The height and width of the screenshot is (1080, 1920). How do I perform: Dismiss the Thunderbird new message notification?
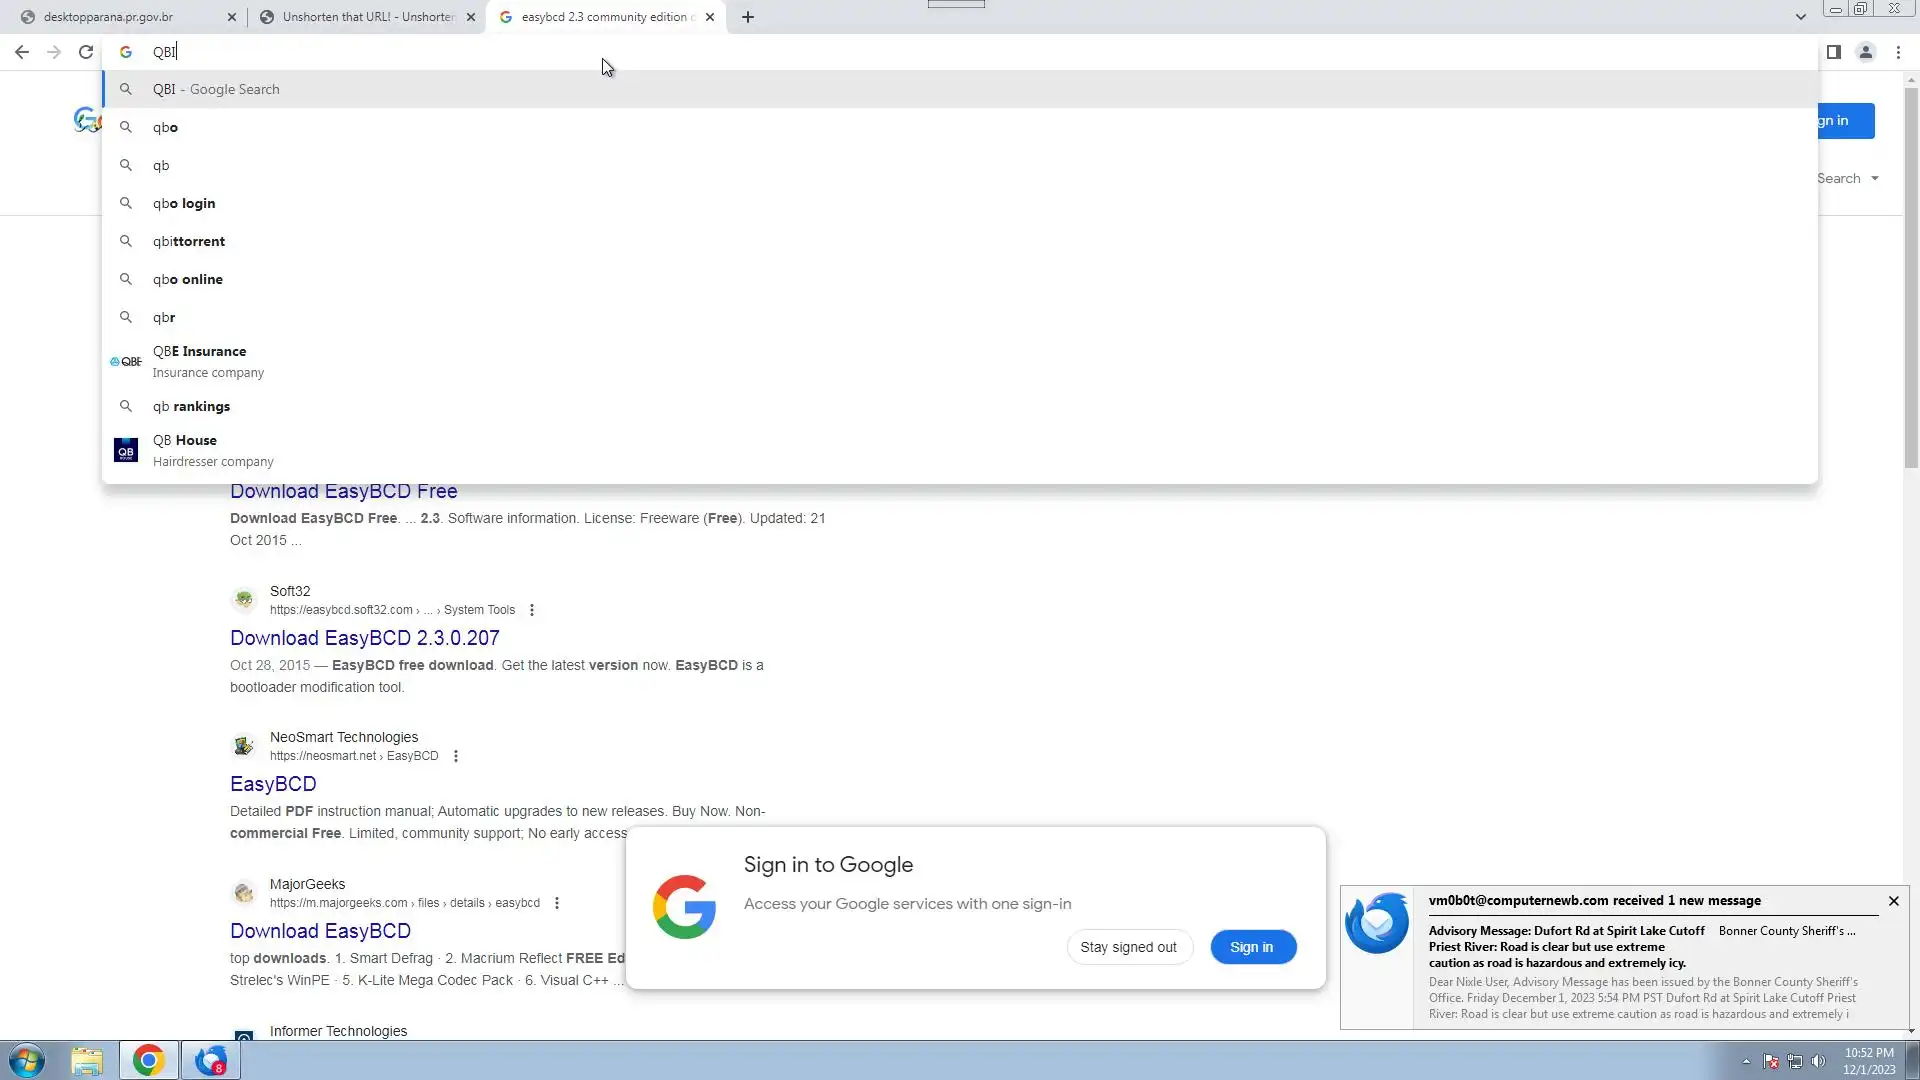1893,901
